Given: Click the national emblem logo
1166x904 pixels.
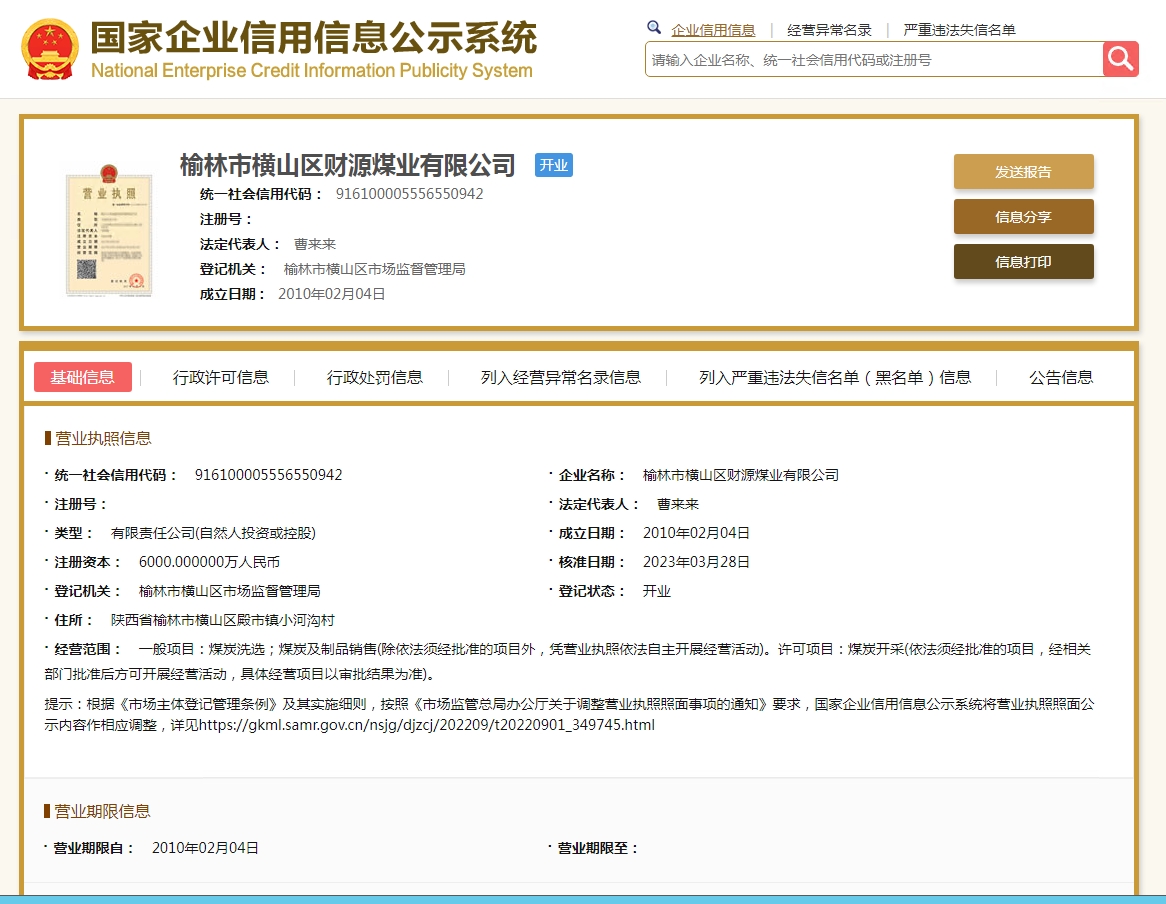Looking at the screenshot, I should coord(49,48).
